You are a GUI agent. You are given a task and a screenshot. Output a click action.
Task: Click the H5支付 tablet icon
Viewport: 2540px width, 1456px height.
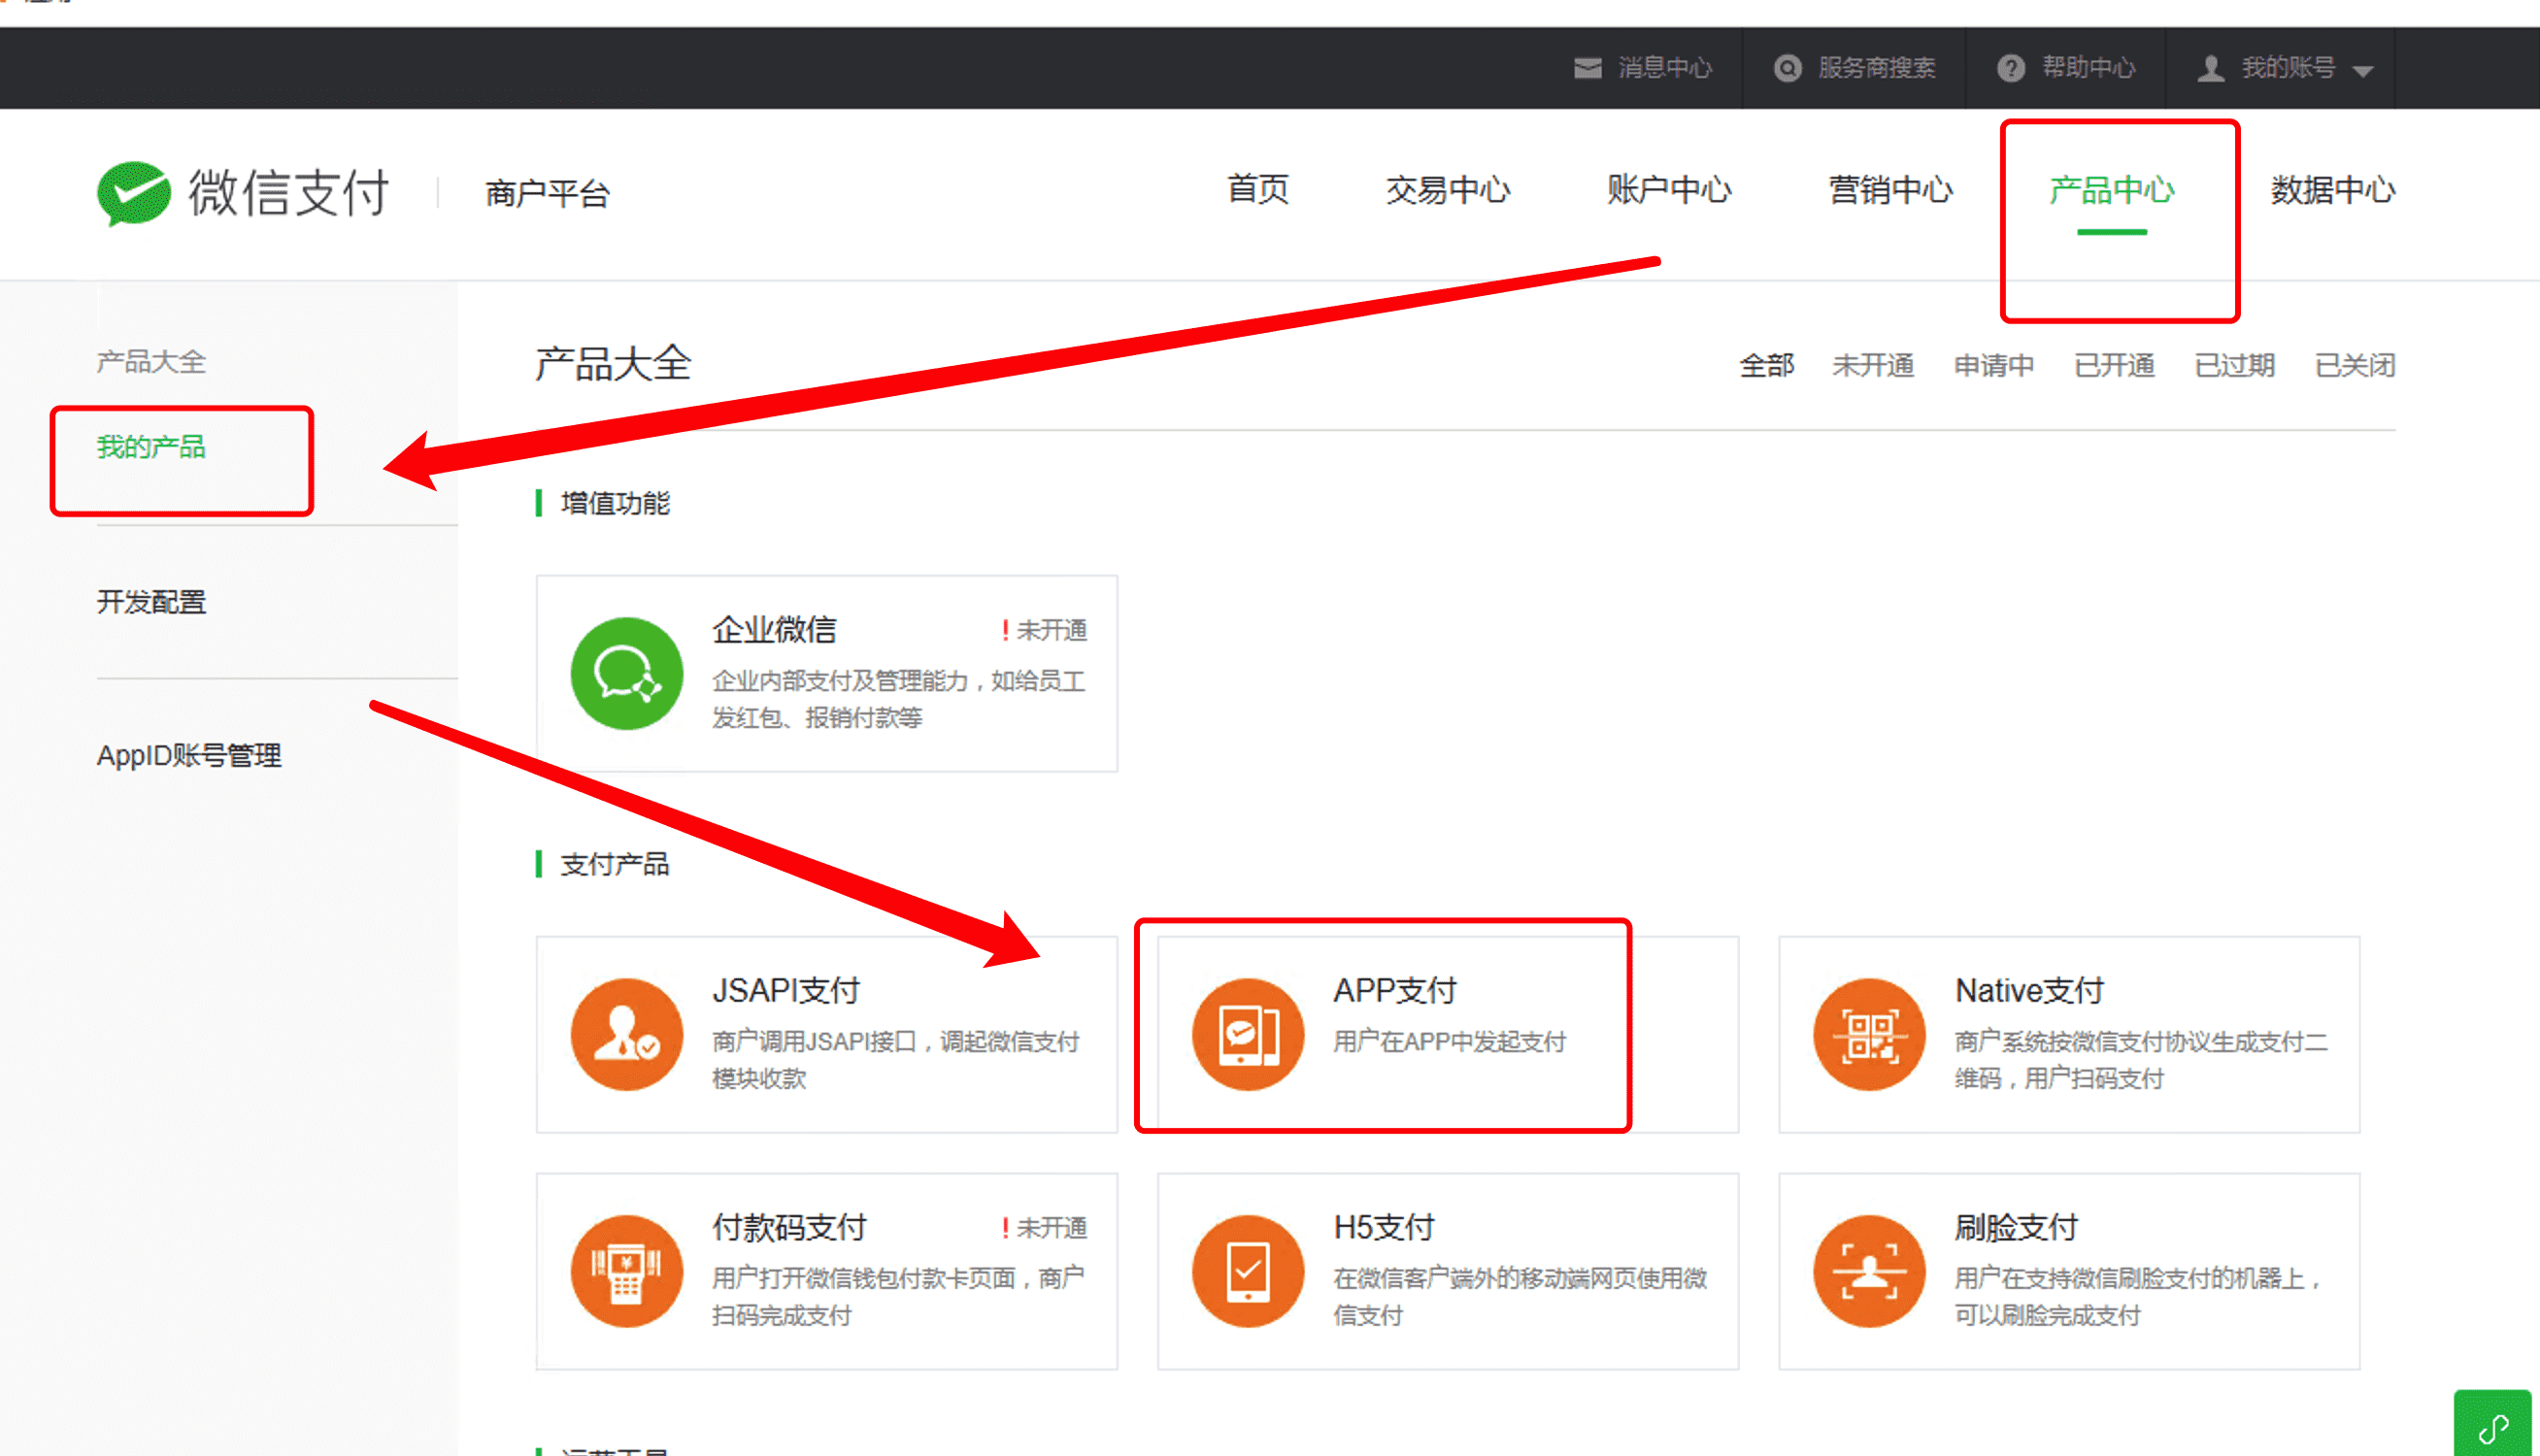click(x=1248, y=1271)
